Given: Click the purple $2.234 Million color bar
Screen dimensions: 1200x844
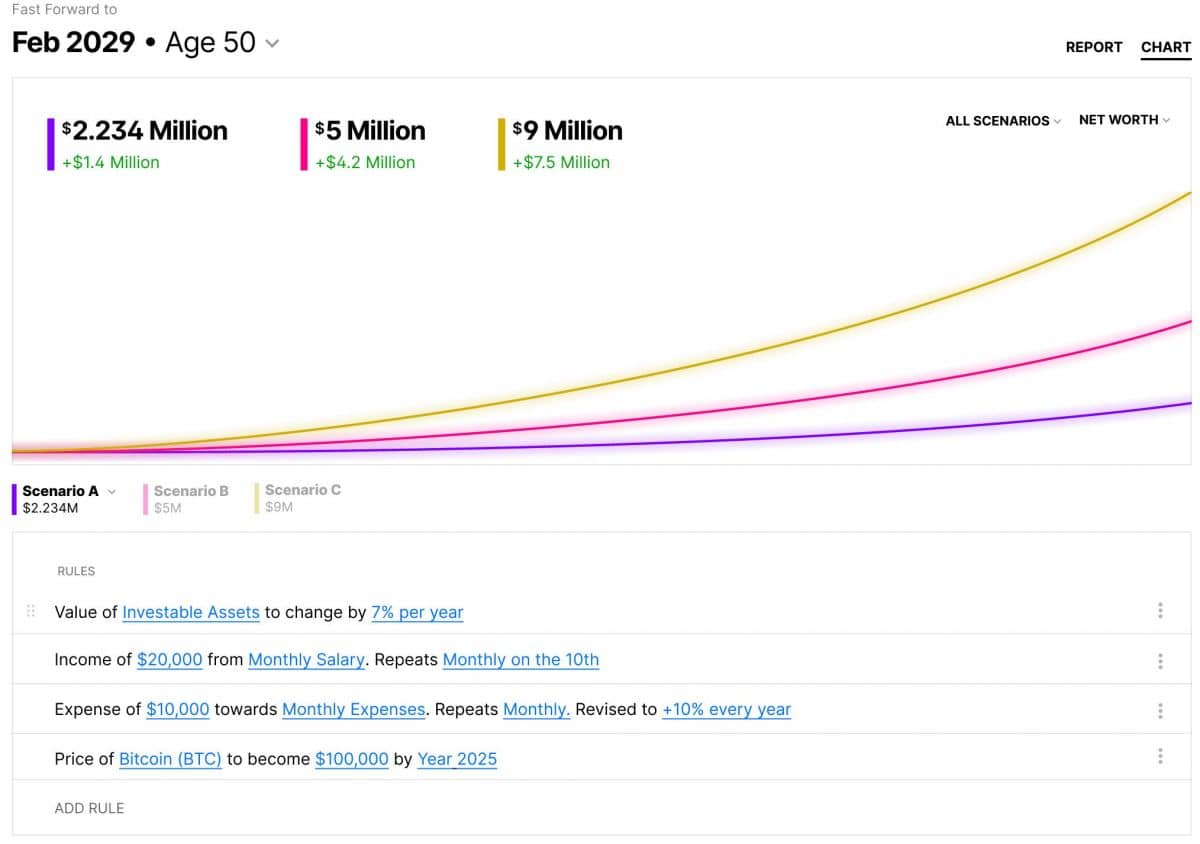Looking at the screenshot, I should coord(51,145).
